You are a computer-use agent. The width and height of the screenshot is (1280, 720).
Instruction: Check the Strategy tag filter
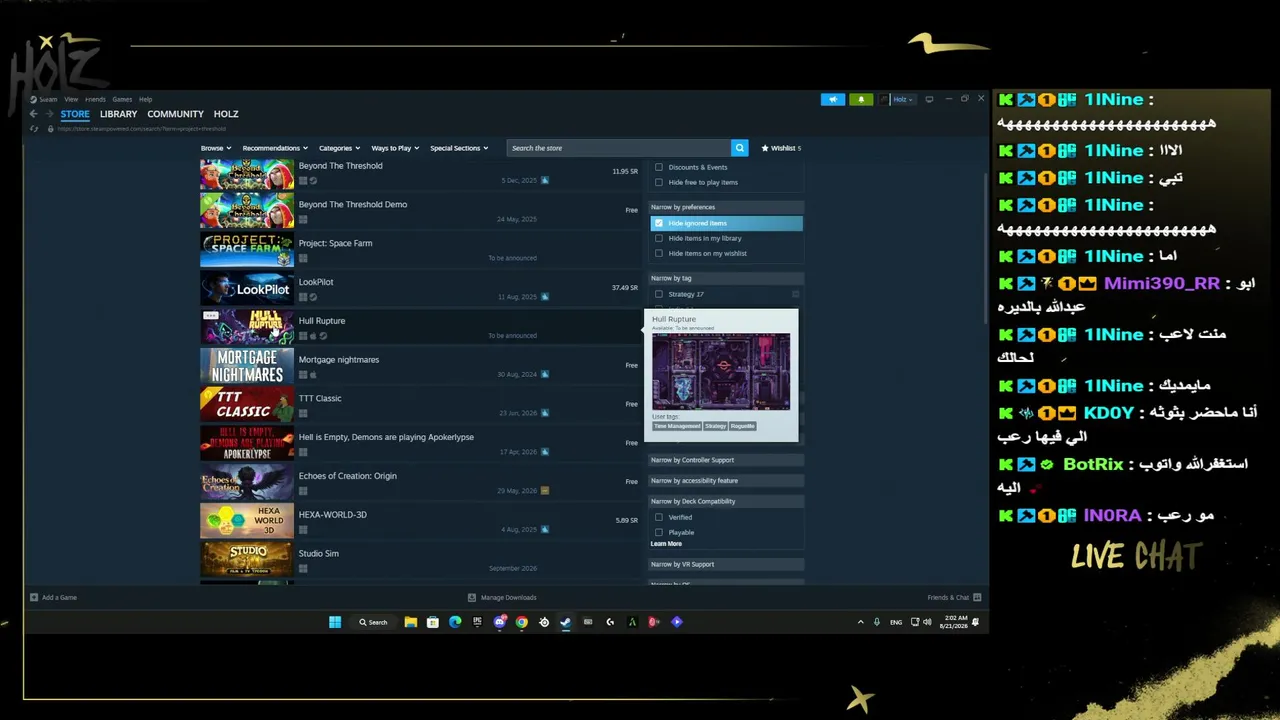pyautogui.click(x=659, y=294)
